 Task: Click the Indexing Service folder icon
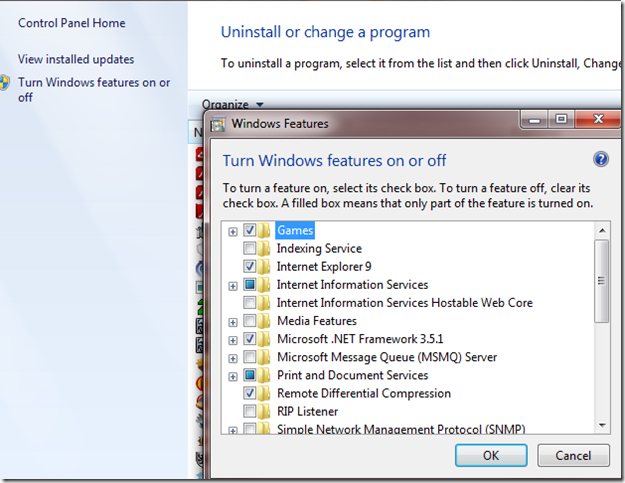click(264, 249)
